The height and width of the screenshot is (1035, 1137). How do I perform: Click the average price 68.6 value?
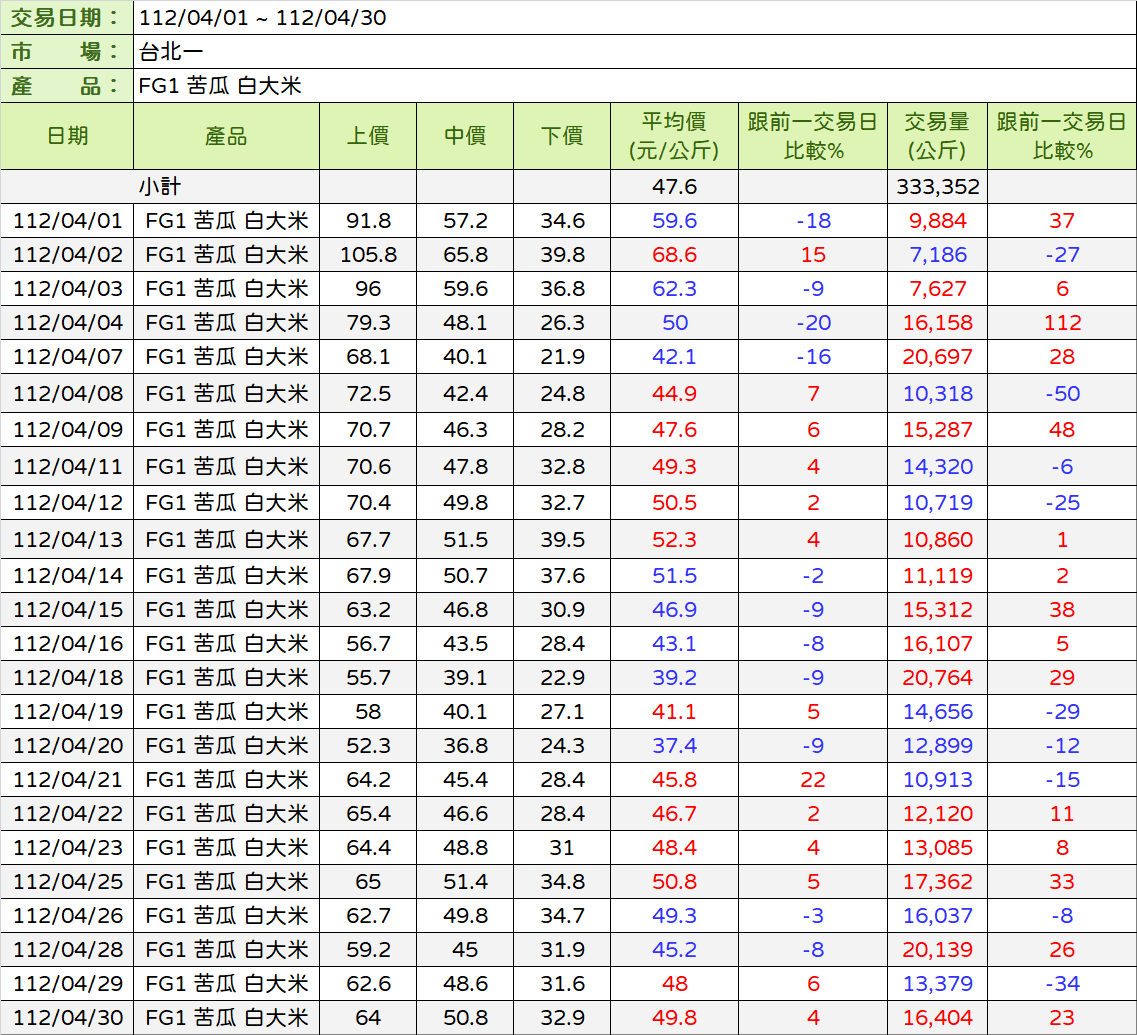click(674, 255)
